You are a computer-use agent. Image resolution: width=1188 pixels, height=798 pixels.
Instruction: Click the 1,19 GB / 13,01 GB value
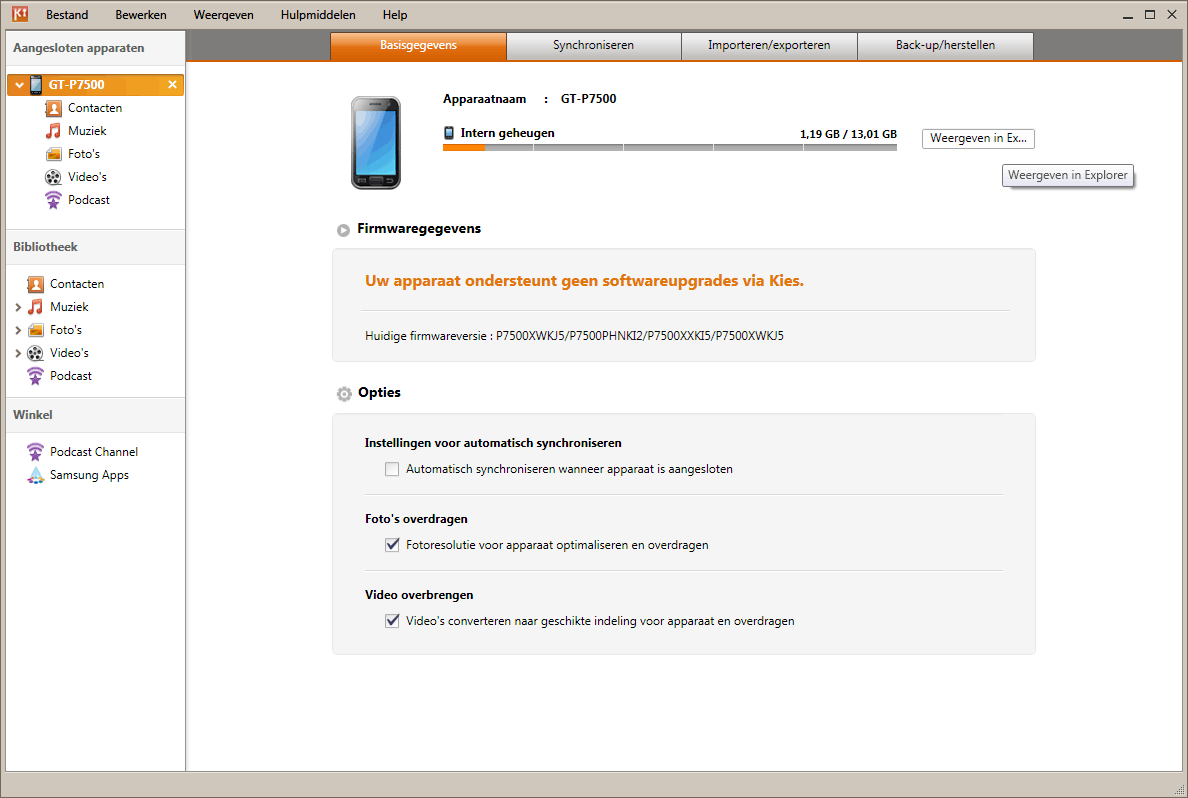848,134
